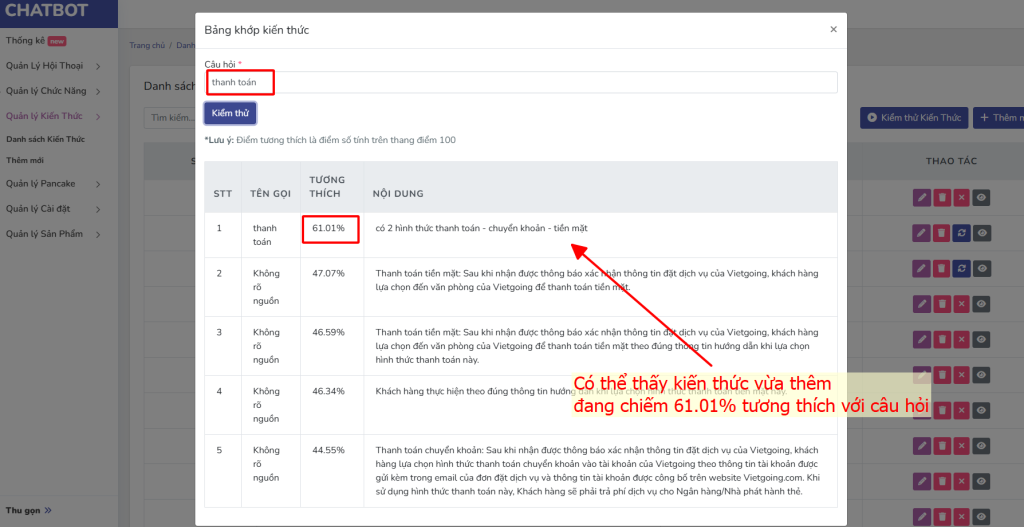The width and height of the screenshot is (1024, 527).
Task: Select Danh sách Kiến Thức submenu item
Action: [44, 139]
